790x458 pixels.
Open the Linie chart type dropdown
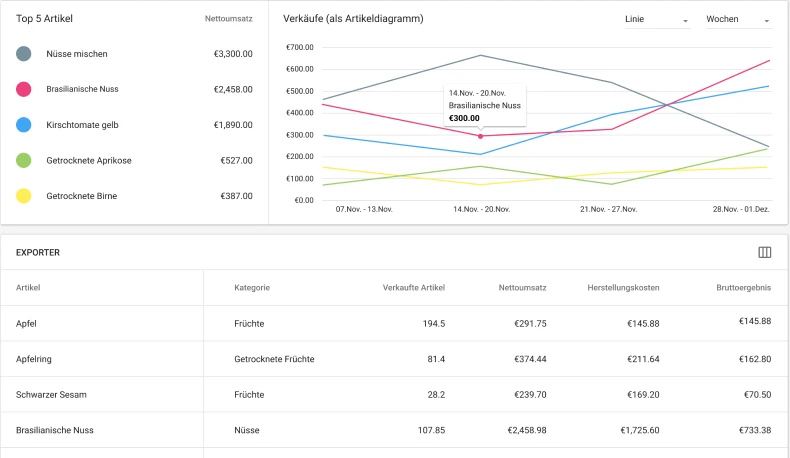[x=656, y=20]
